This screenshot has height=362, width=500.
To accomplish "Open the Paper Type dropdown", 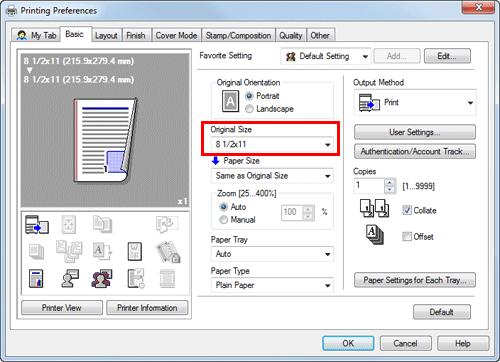I will click(x=272, y=285).
